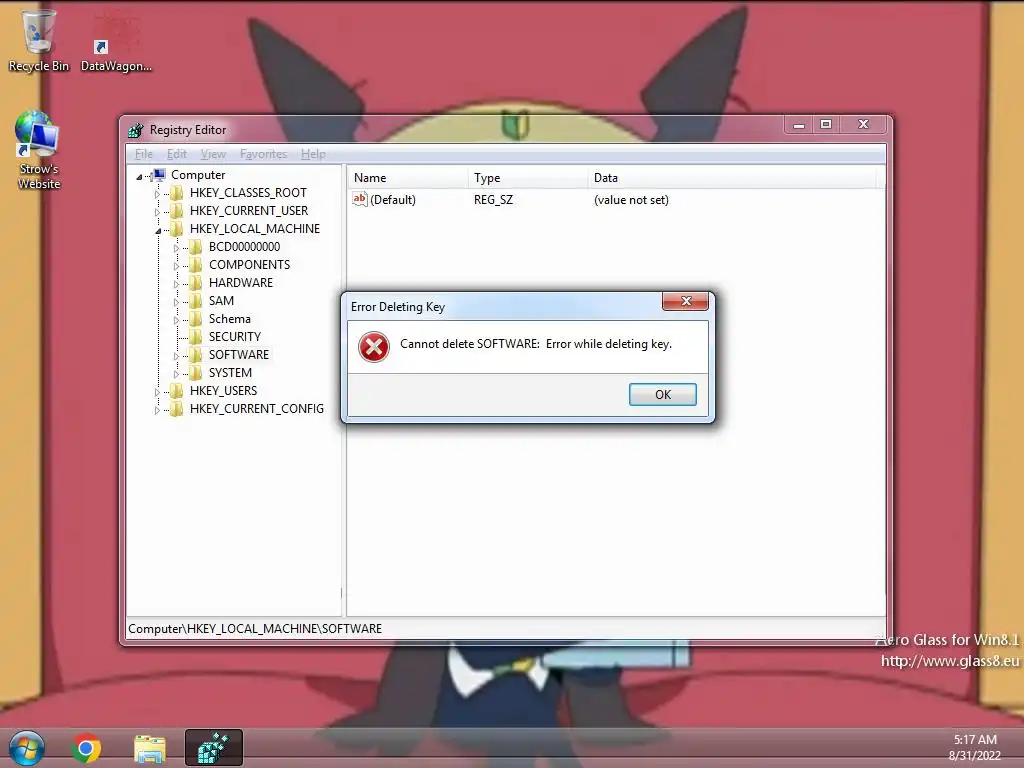This screenshot has width=1024, height=768.
Task: Click the HKEY_LOCAL_MACHINE folder icon
Action: coord(176,229)
